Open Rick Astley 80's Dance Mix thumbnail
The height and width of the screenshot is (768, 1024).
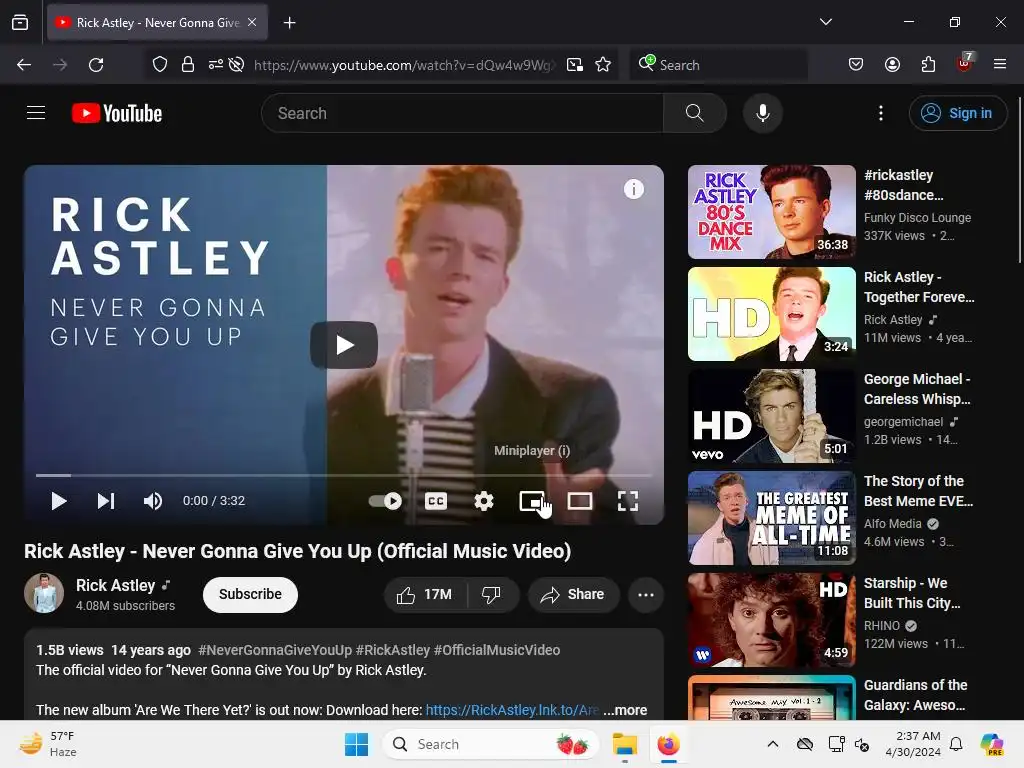[x=771, y=212]
